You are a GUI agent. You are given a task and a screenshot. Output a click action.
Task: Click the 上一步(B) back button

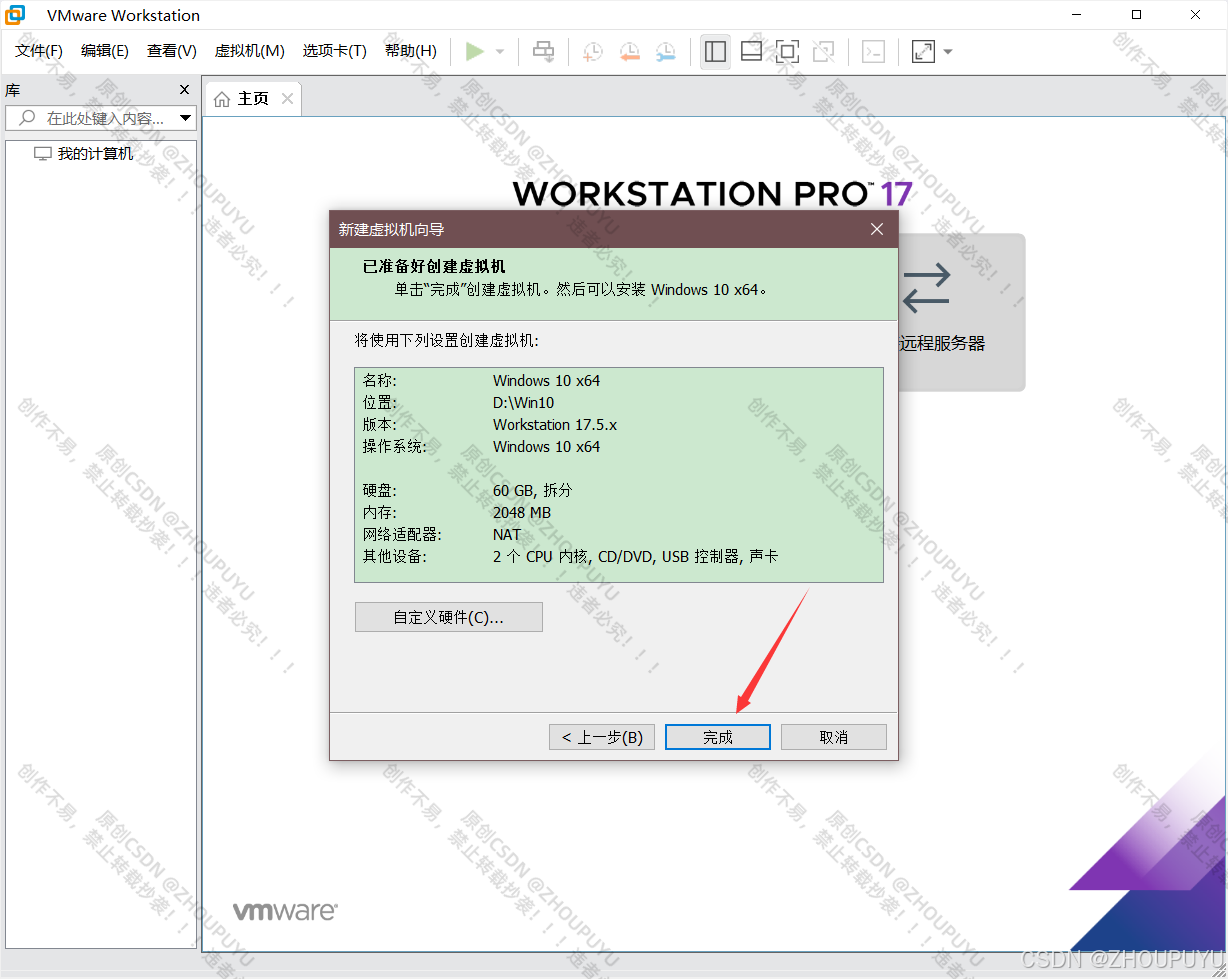click(x=602, y=737)
